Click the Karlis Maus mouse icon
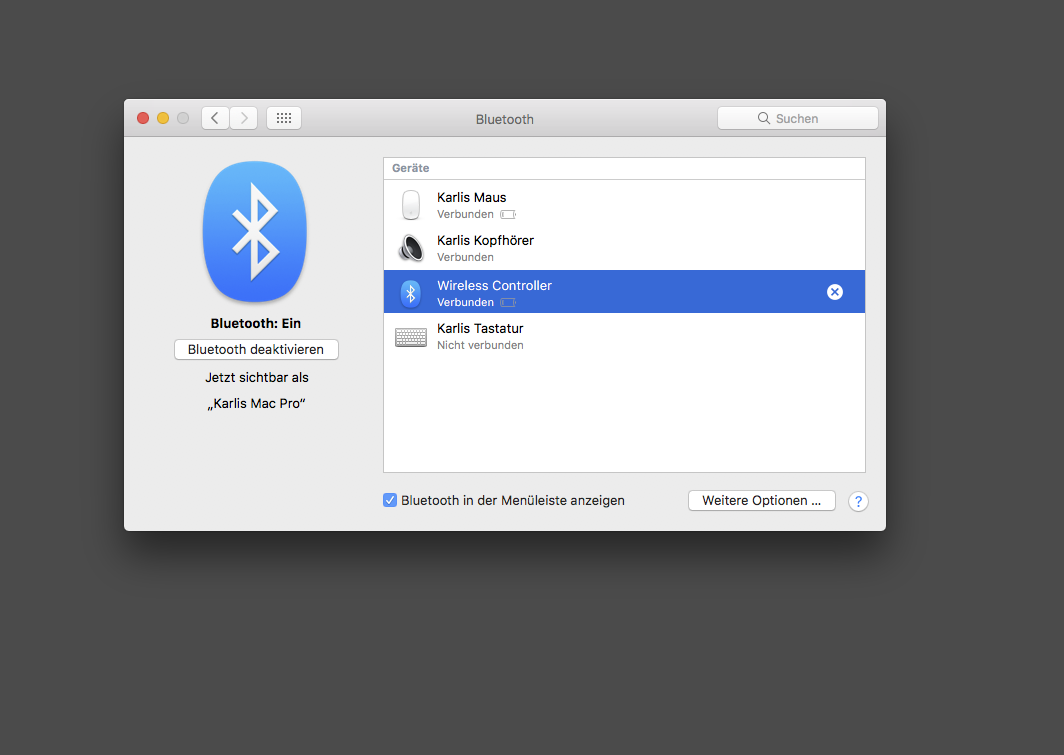 (x=411, y=205)
